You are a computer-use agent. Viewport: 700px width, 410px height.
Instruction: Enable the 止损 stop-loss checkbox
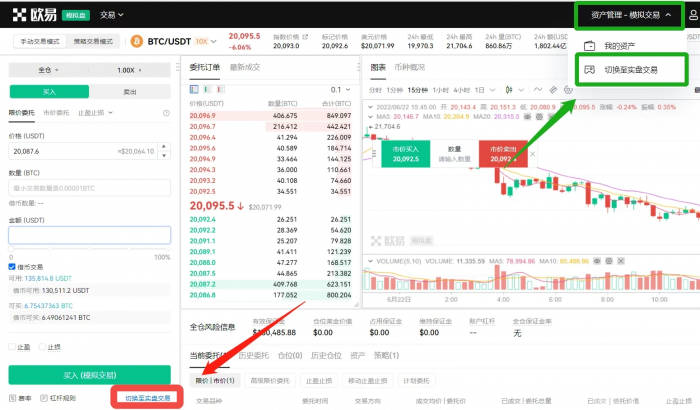tap(43, 347)
